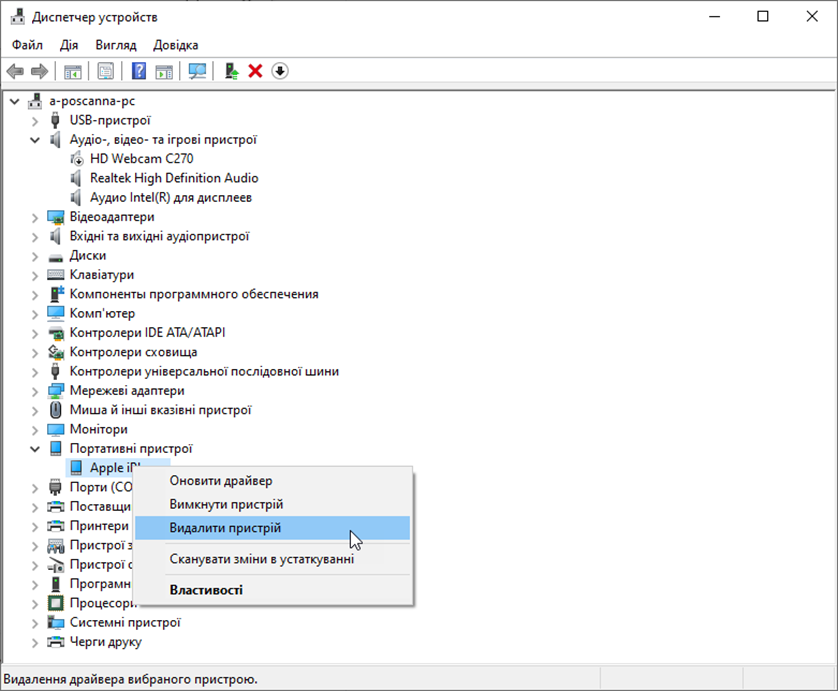Viewport: 838px width, 691px height.
Task: Open Properties sheet toolbar icon
Action: [x=106, y=71]
